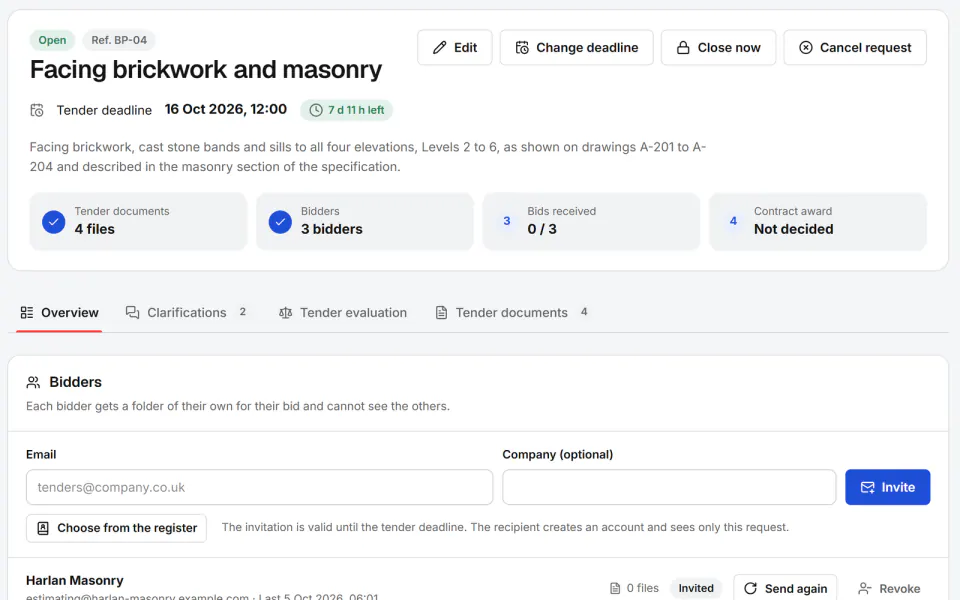Select the deadline date 16 Oct 2026, 12:00
960x600 pixels.
click(226, 110)
